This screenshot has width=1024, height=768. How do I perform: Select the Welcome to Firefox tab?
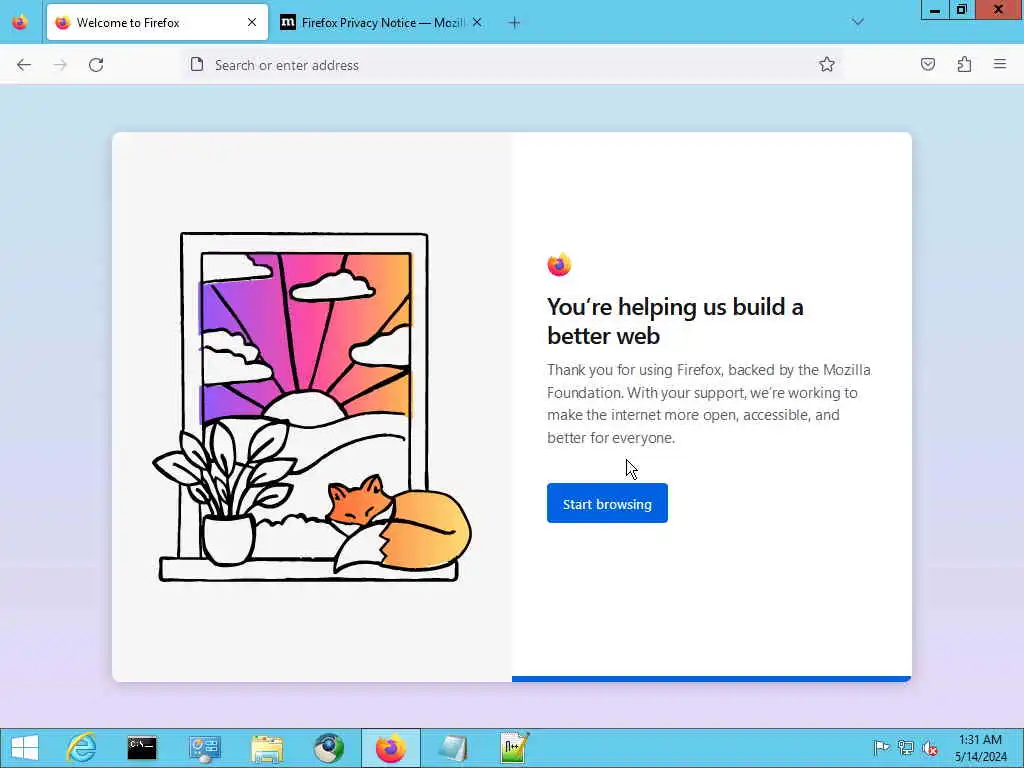[x=157, y=23]
